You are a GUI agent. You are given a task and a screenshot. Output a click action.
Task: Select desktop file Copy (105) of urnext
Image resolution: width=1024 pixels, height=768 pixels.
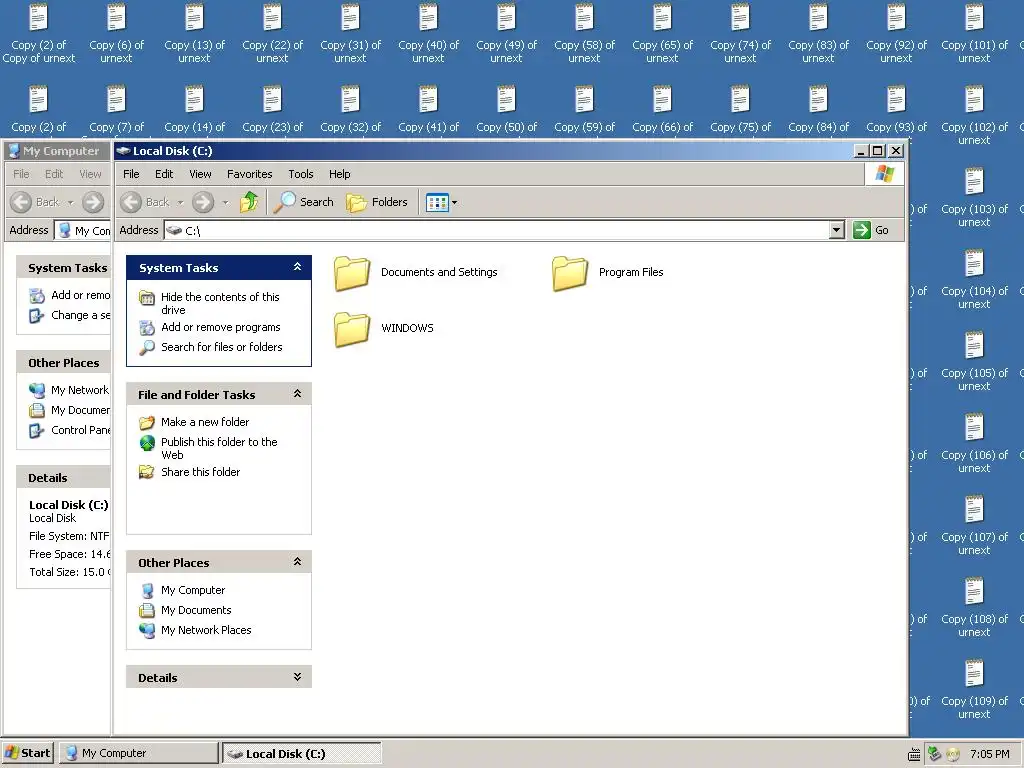[974, 361]
